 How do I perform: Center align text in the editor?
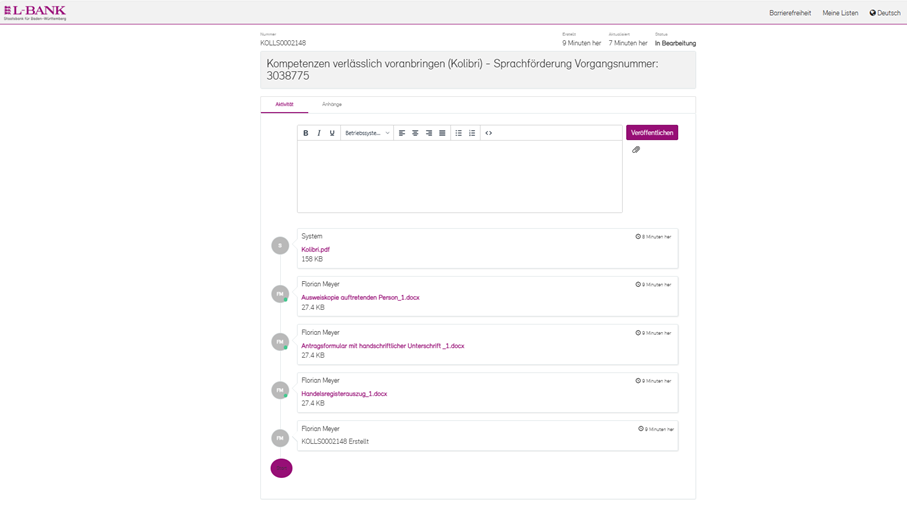(x=415, y=133)
